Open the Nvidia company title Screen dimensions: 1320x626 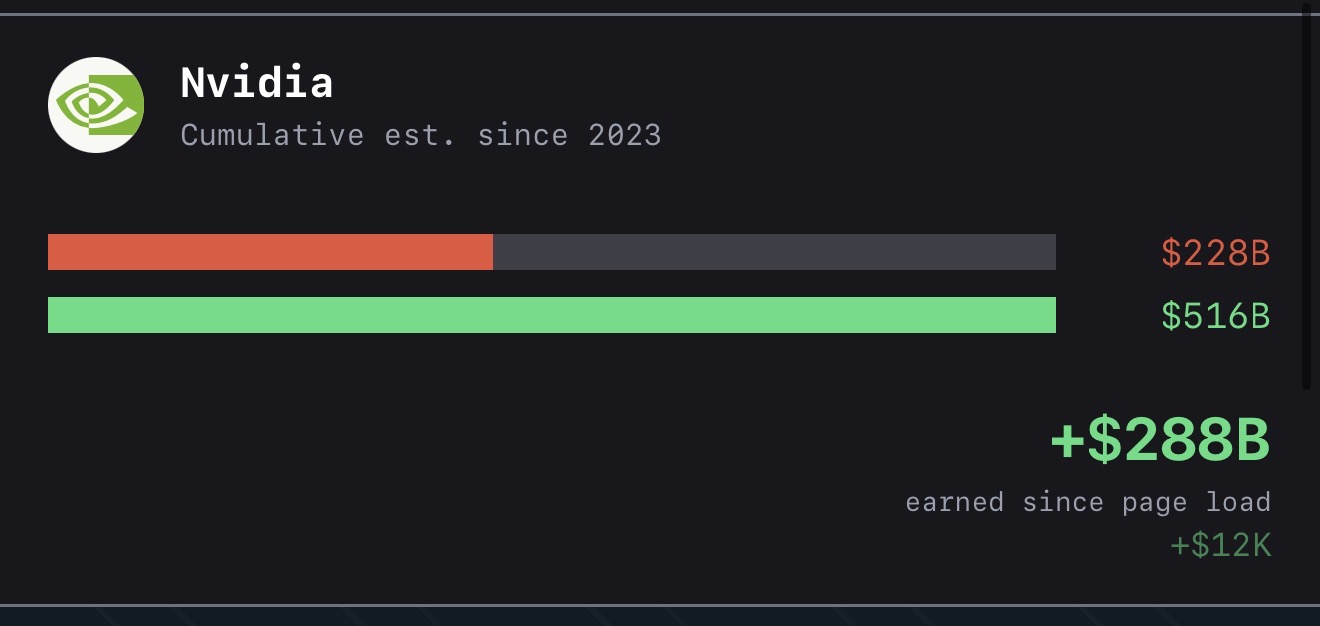[256, 83]
